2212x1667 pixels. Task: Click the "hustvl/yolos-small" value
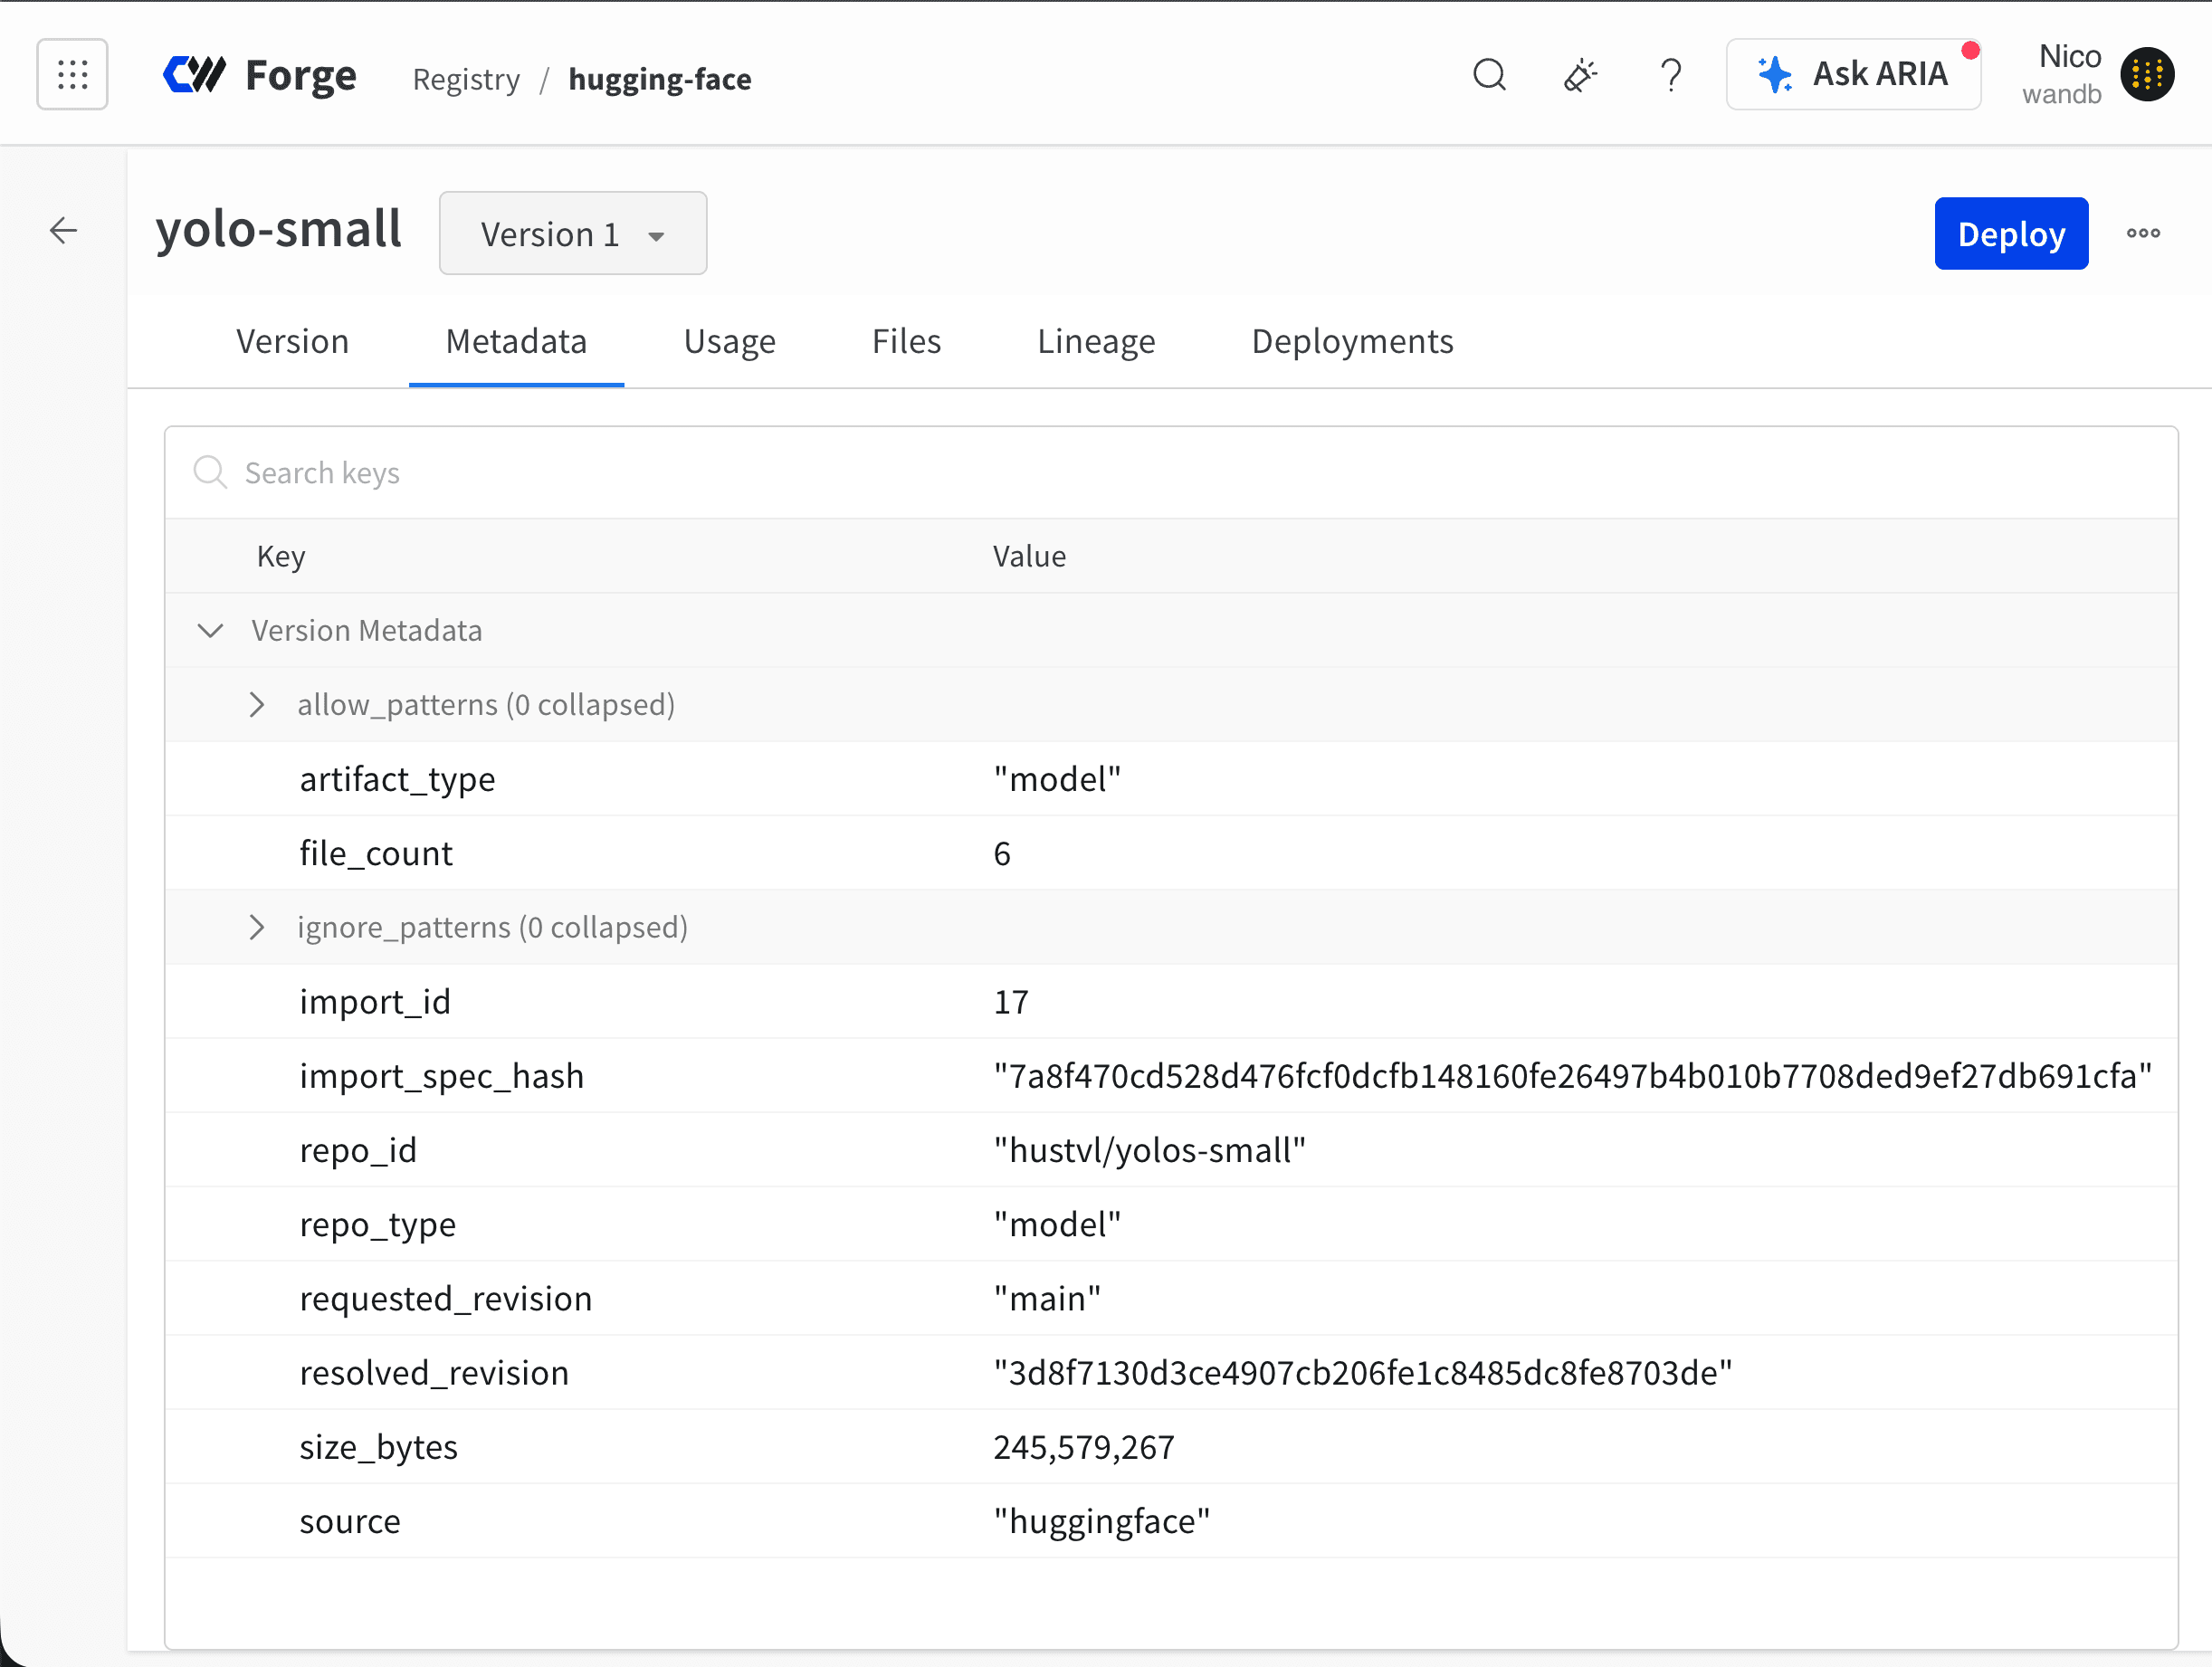click(x=1149, y=1150)
